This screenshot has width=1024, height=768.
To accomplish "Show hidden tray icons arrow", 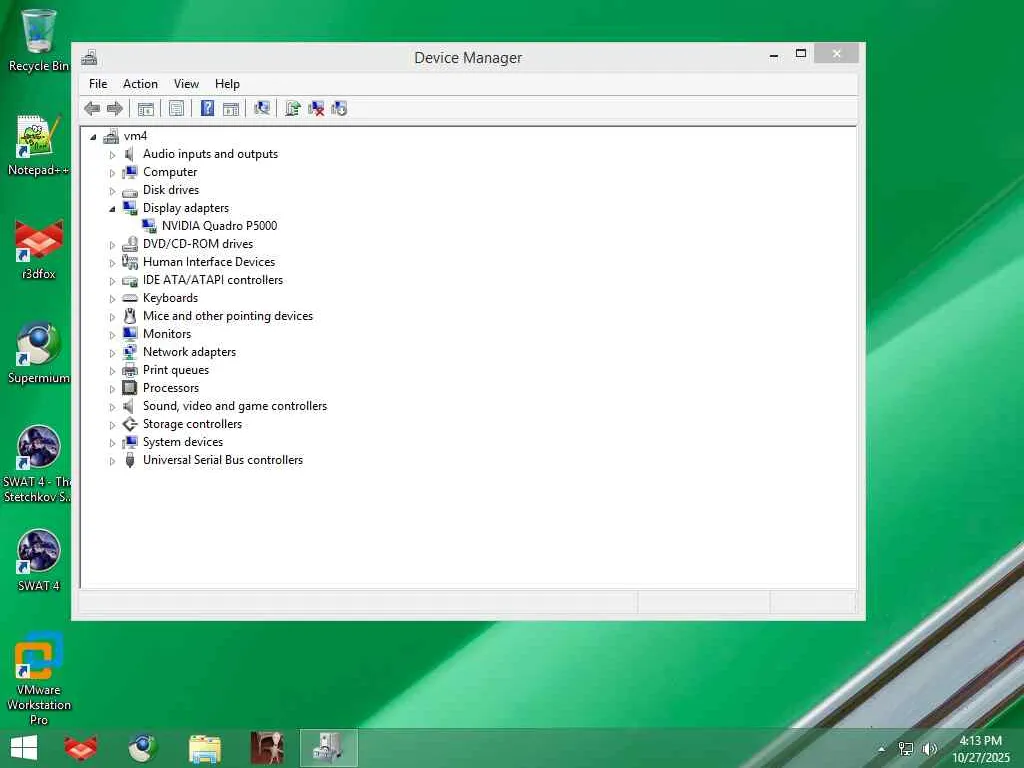I will (x=882, y=749).
